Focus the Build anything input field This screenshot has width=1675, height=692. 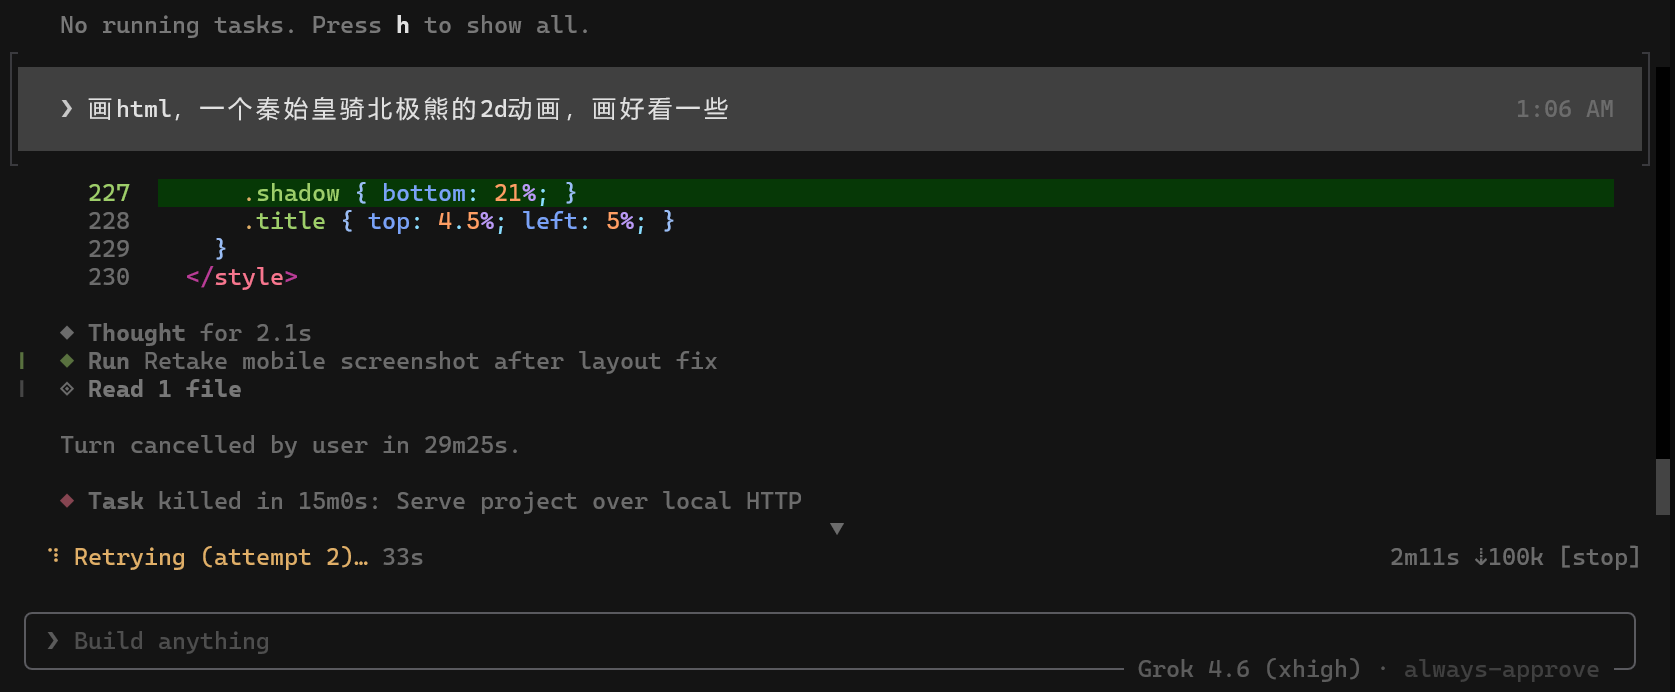coord(830,641)
